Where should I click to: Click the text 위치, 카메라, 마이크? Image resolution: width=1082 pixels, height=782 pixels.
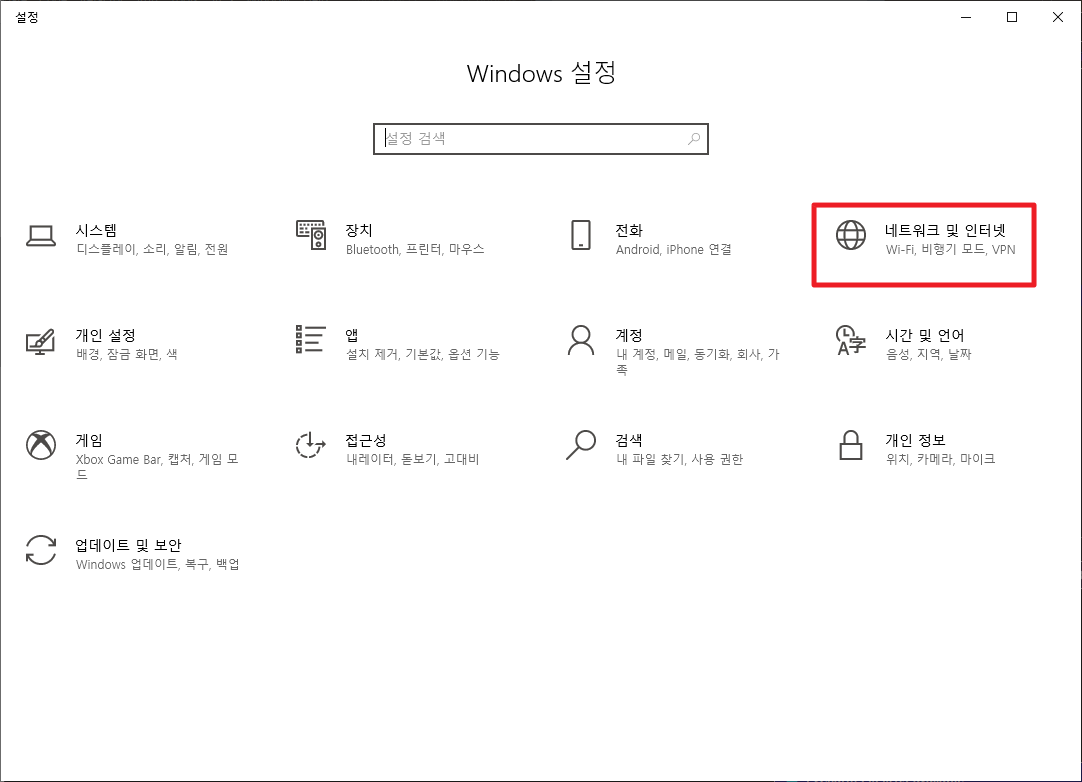point(940,459)
